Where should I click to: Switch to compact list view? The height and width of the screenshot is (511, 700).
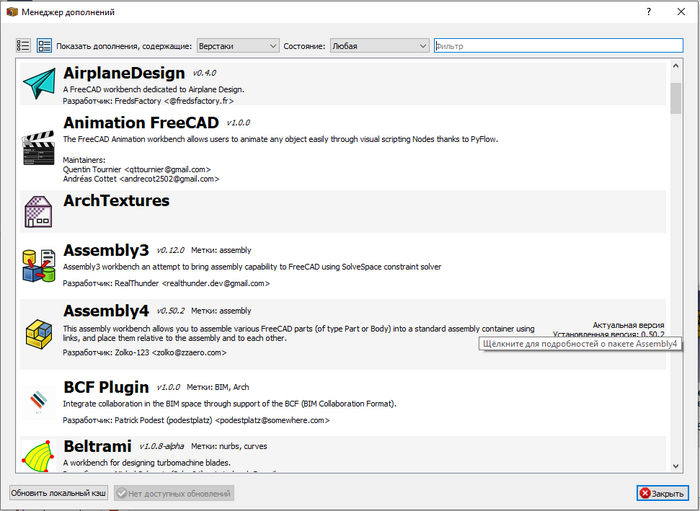[24, 46]
